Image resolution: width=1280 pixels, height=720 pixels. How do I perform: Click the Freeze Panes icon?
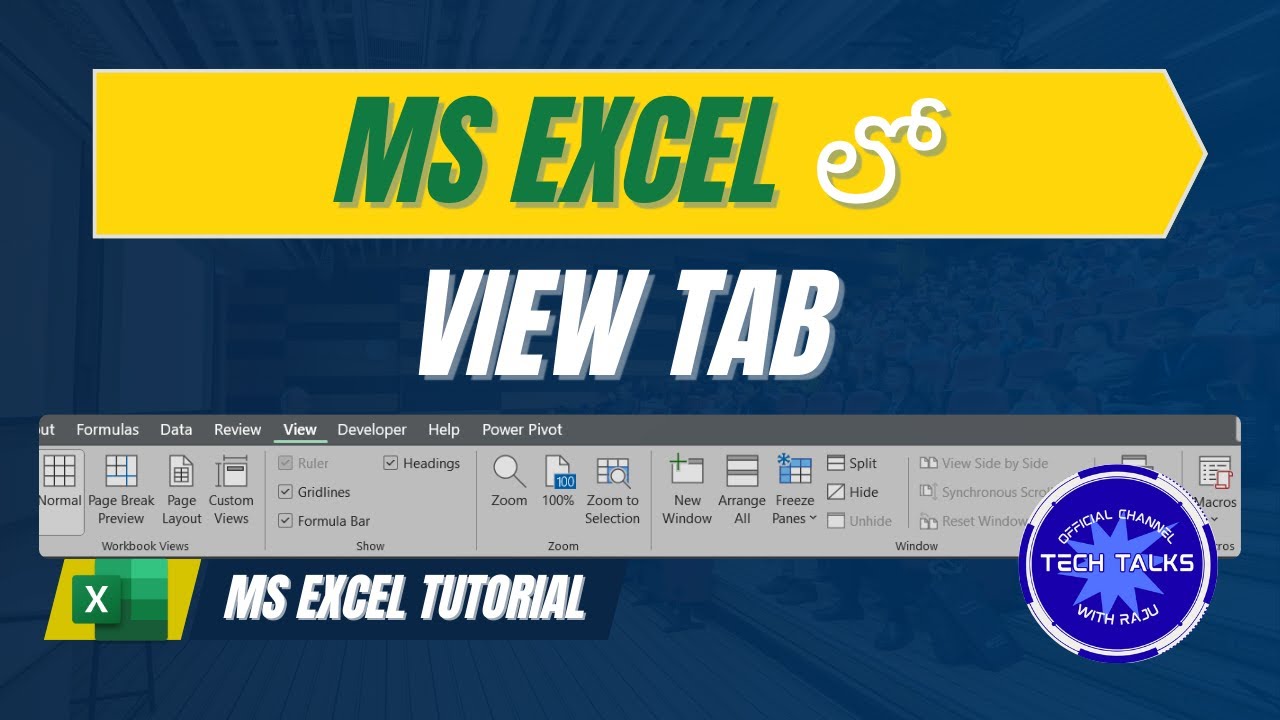click(794, 471)
